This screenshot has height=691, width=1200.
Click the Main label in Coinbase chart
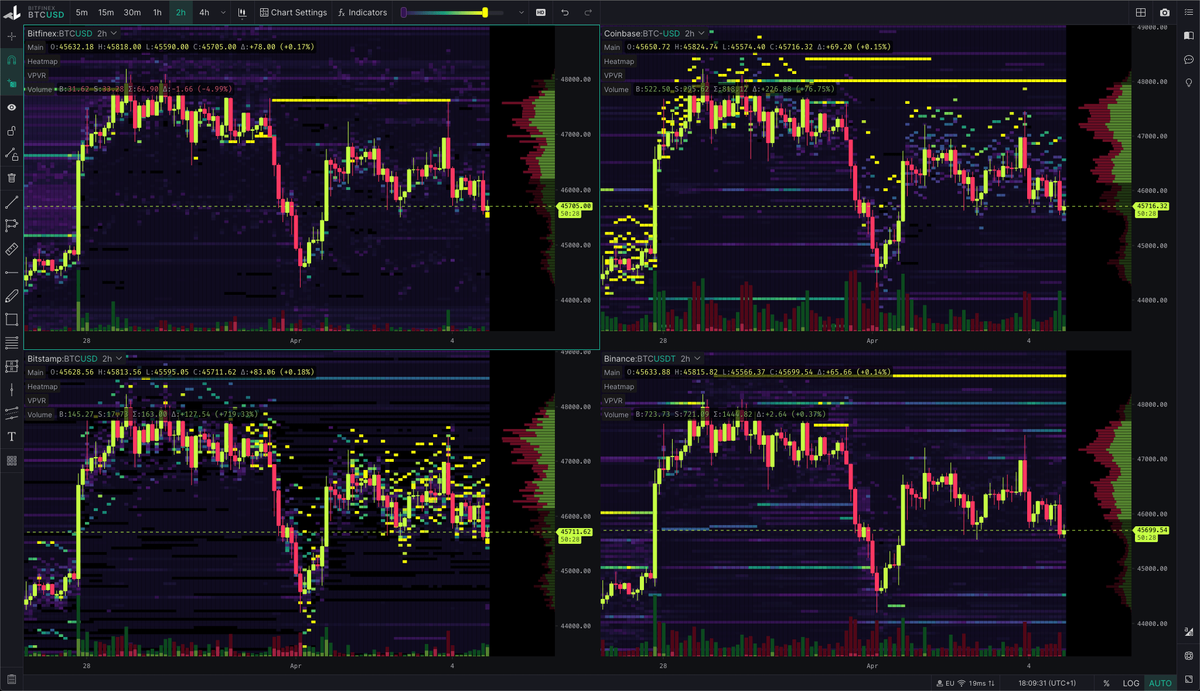pyautogui.click(x=612, y=47)
